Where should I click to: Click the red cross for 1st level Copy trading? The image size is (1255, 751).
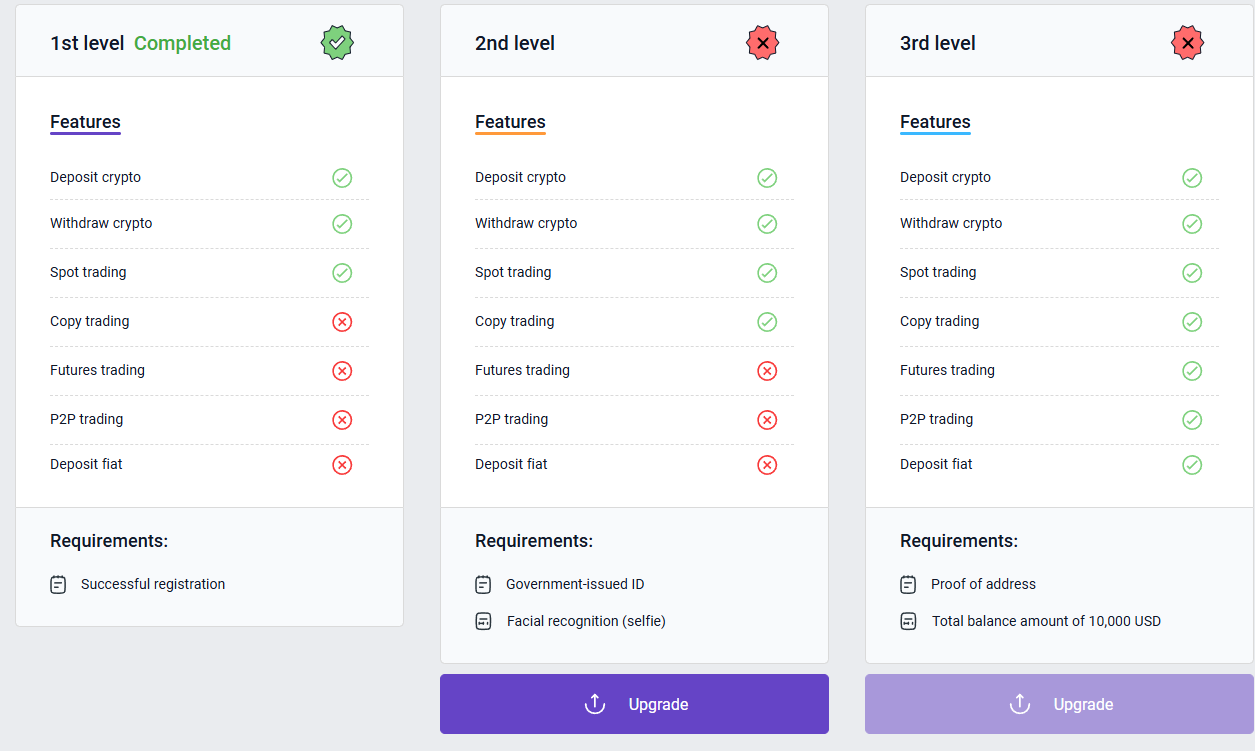click(342, 322)
